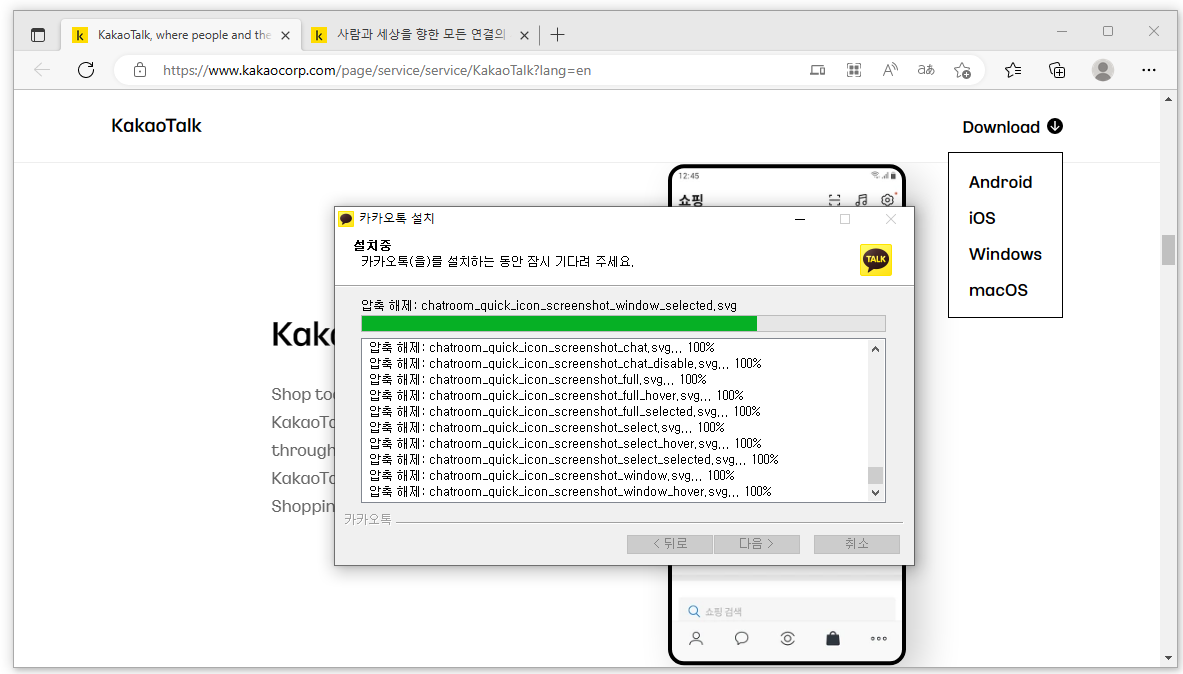
Task: Click the install log scroll down arrow
Action: [875, 493]
